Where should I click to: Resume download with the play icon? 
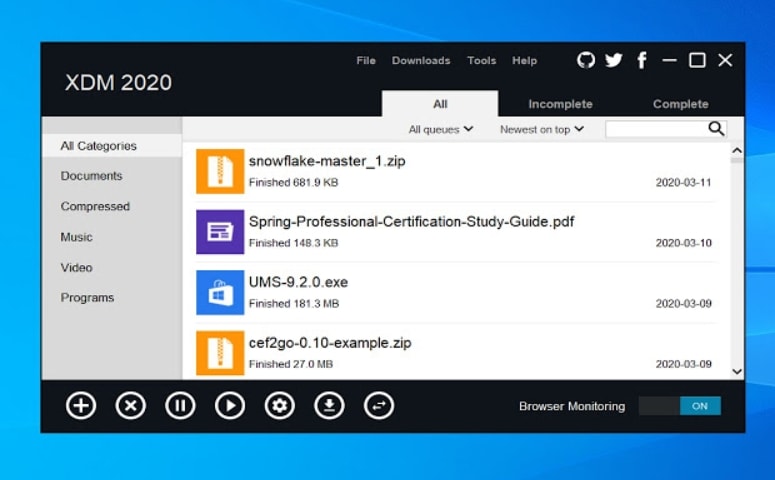tap(230, 406)
